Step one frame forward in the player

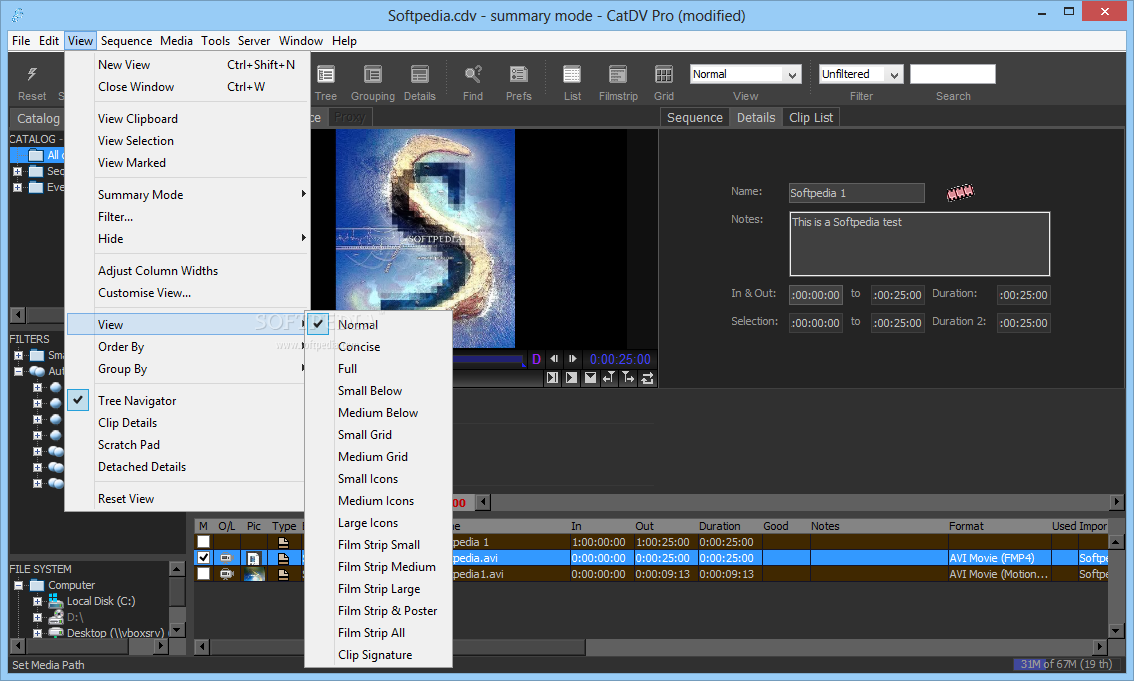573,359
